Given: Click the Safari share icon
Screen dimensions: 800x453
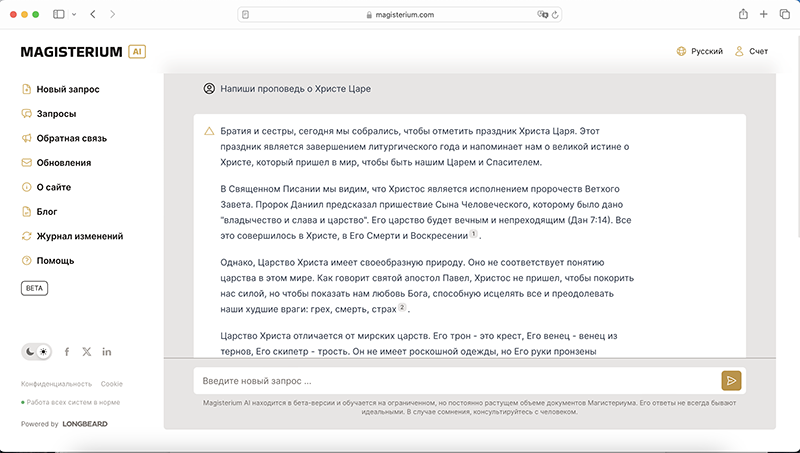Looking at the screenshot, I should pos(743,14).
